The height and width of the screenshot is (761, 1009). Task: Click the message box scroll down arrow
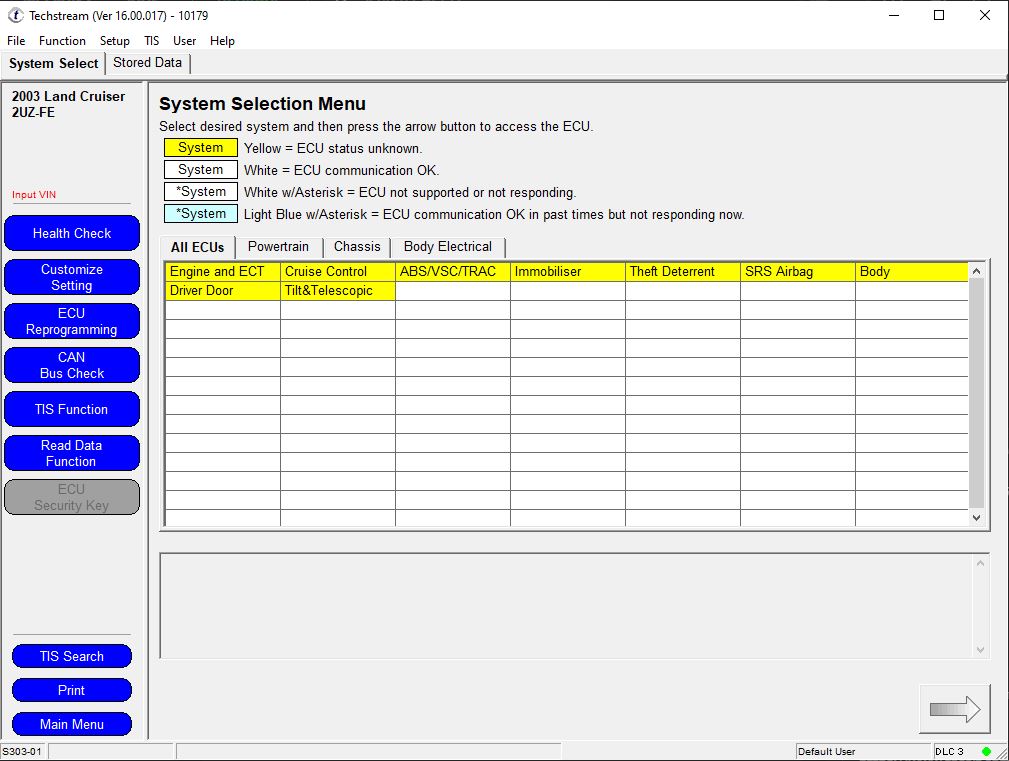981,650
